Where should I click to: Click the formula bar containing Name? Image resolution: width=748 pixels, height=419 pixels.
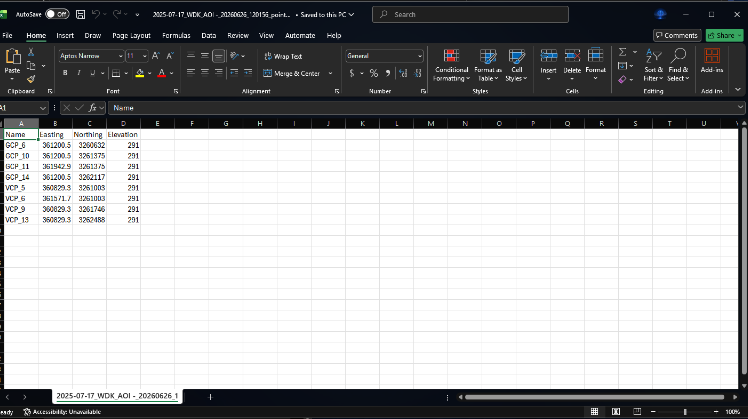click(422, 108)
